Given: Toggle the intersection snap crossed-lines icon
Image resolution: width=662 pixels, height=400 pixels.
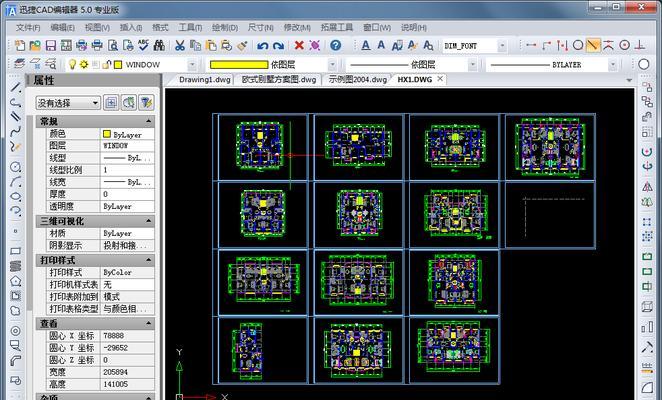Looking at the screenshot, I should [x=609, y=45].
